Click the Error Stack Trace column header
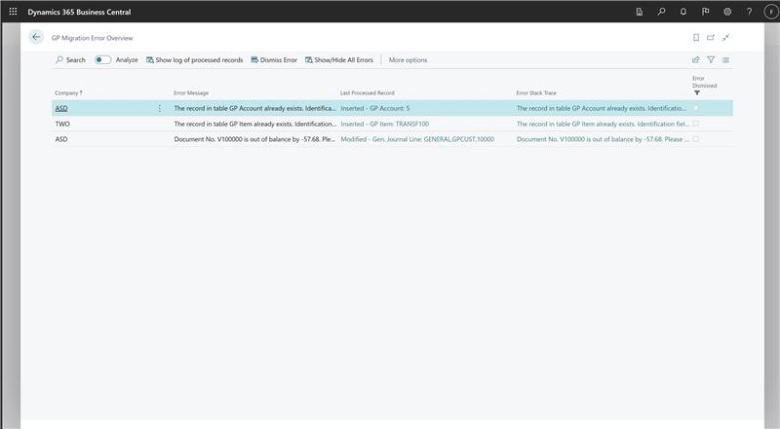The height and width of the screenshot is (429, 780). point(536,93)
